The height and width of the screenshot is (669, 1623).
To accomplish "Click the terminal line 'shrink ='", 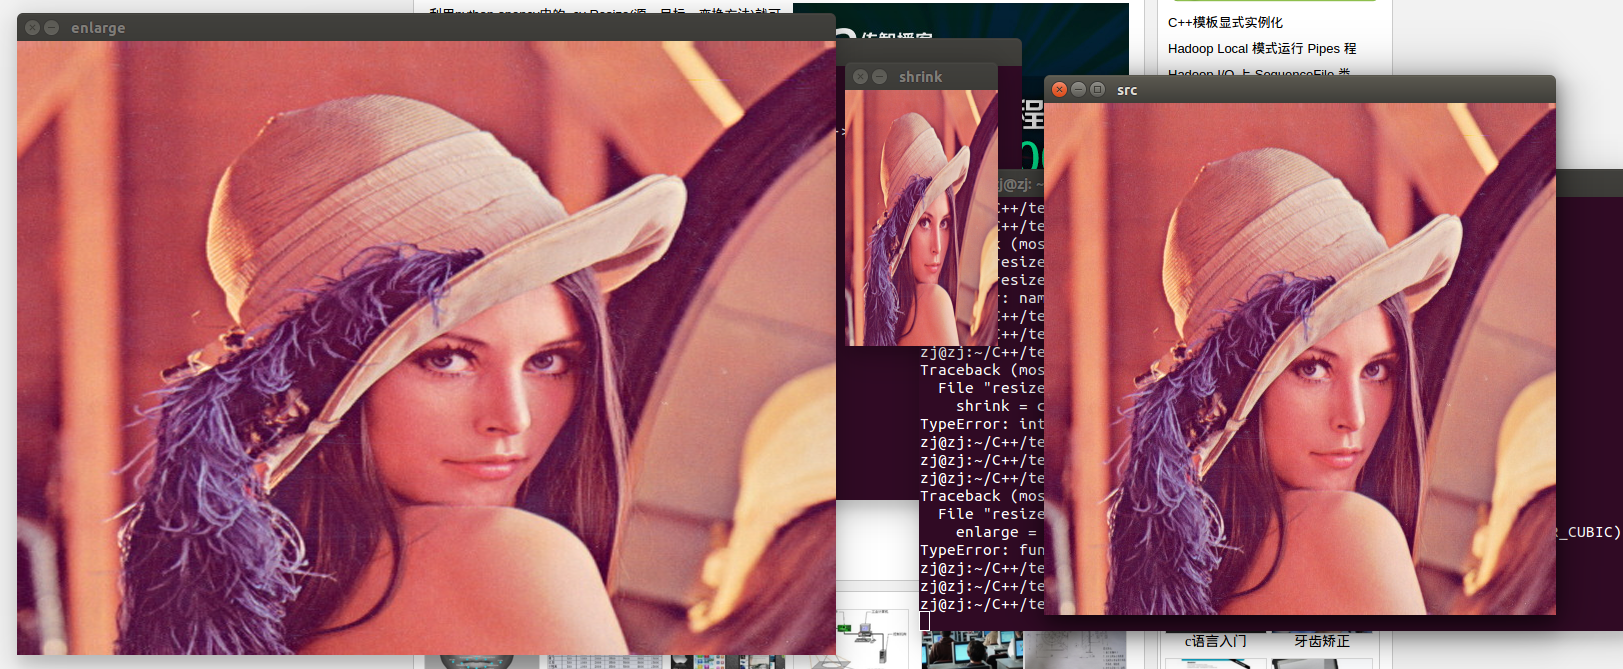I will 1000,406.
